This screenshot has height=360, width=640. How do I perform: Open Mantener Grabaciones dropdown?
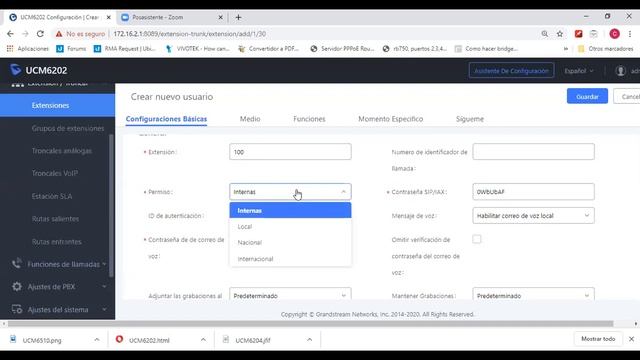[x=533, y=295]
